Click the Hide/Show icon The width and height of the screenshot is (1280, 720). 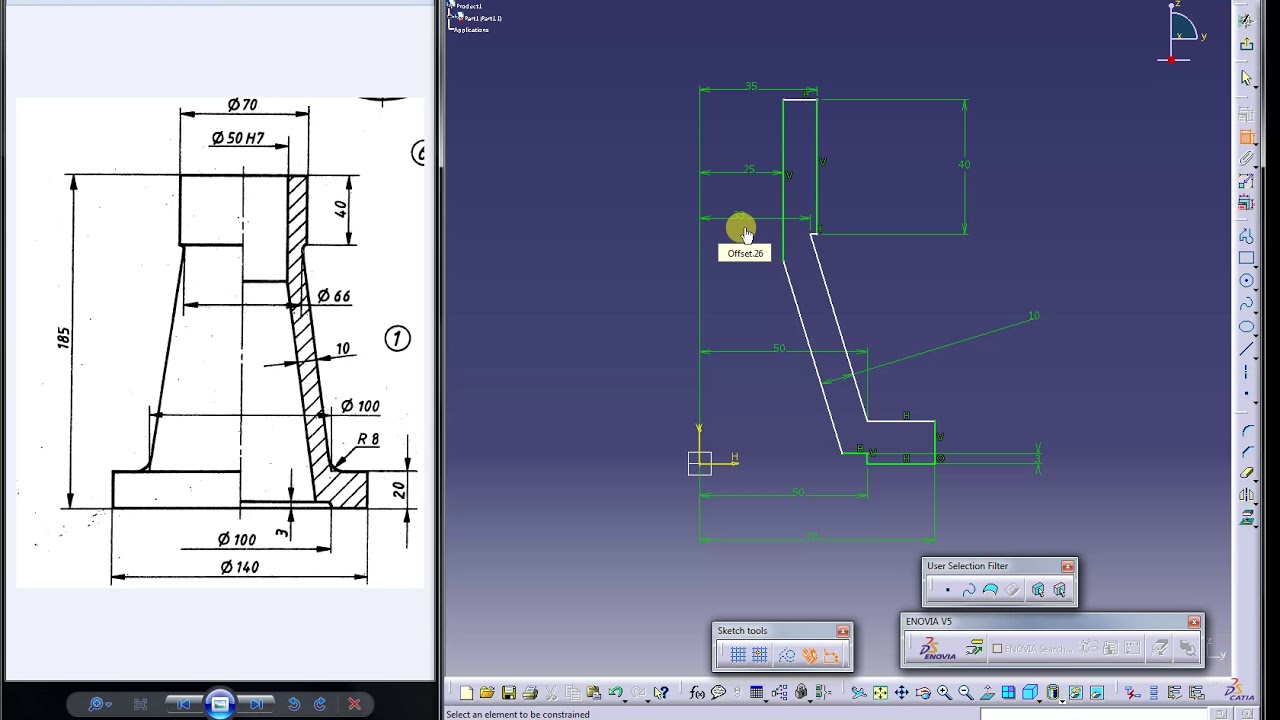1075,692
